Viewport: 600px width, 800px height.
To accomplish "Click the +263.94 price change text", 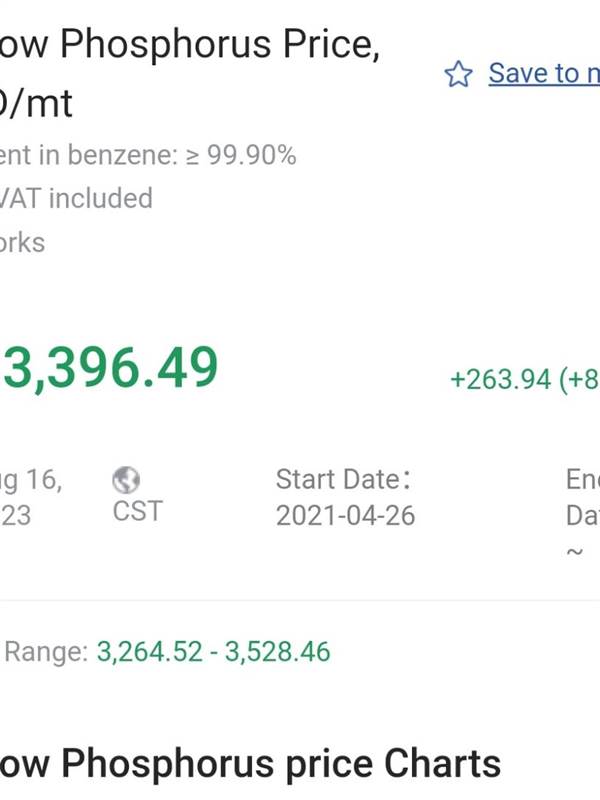I will pos(524,380).
